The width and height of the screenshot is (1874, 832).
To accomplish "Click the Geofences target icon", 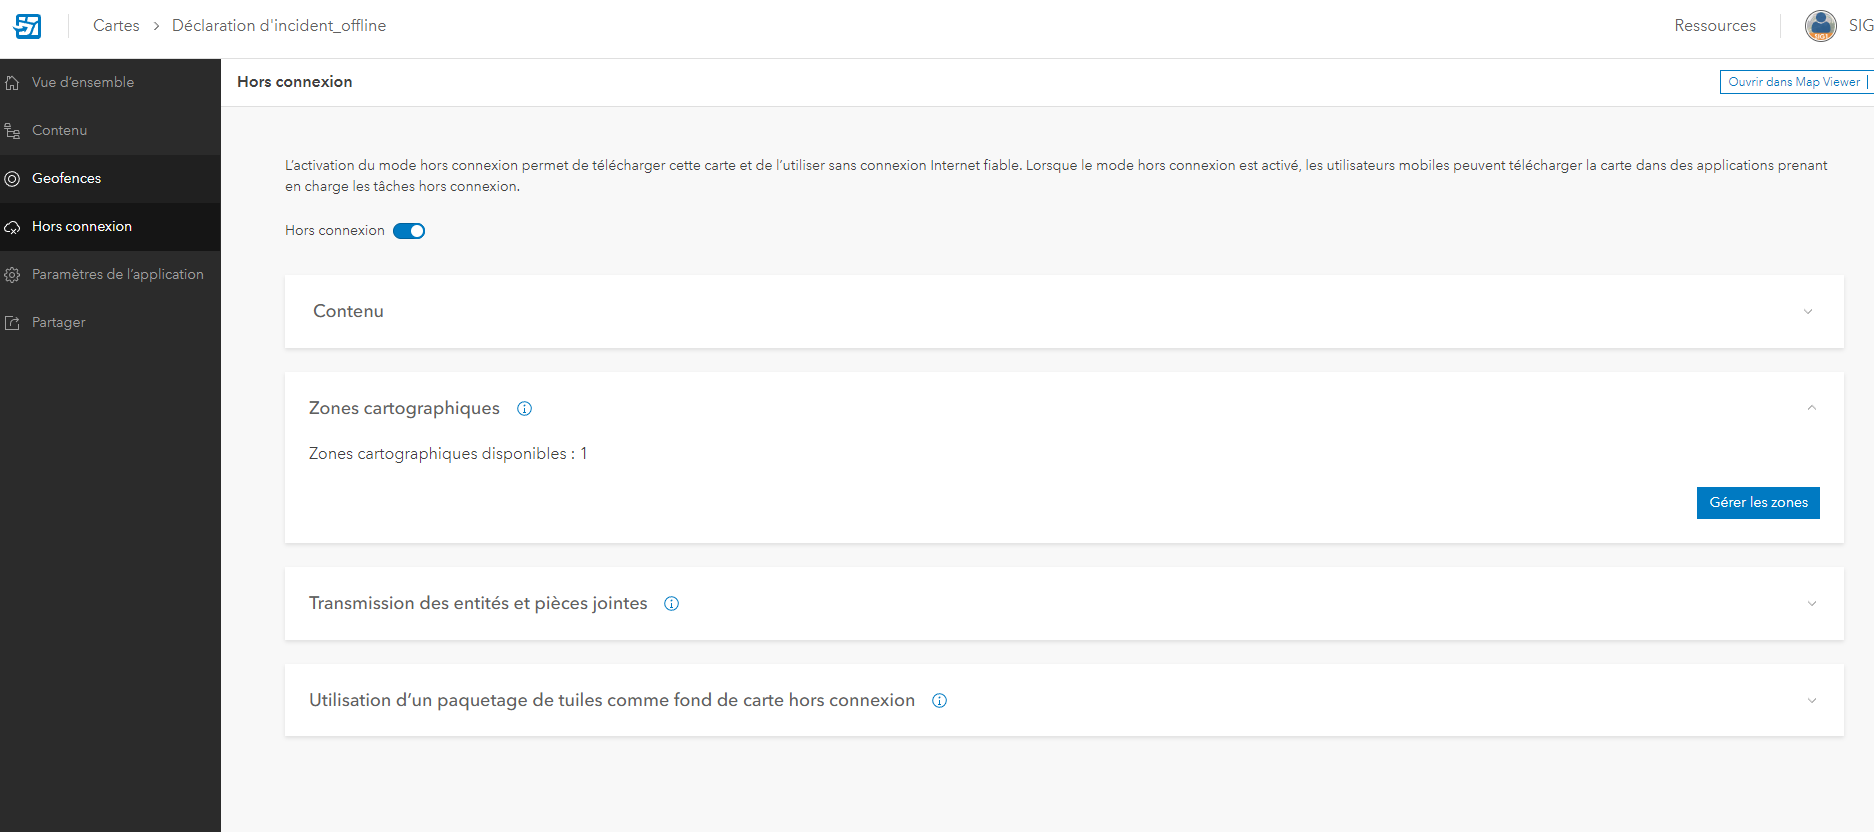I will (12, 179).
